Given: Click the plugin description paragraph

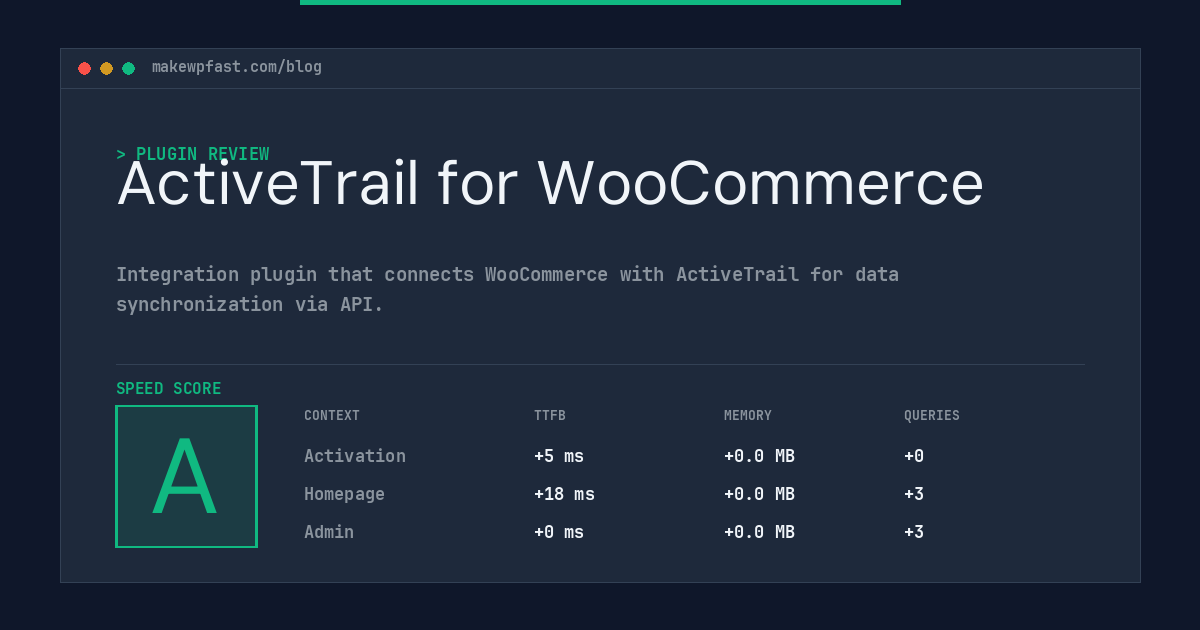Looking at the screenshot, I should [507, 289].
